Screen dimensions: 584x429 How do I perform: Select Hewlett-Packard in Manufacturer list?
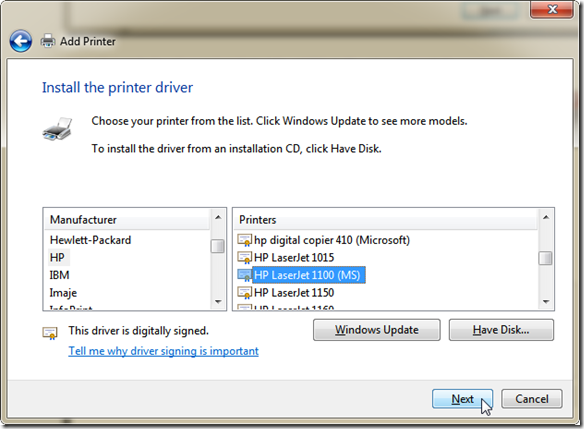pyautogui.click(x=91, y=240)
